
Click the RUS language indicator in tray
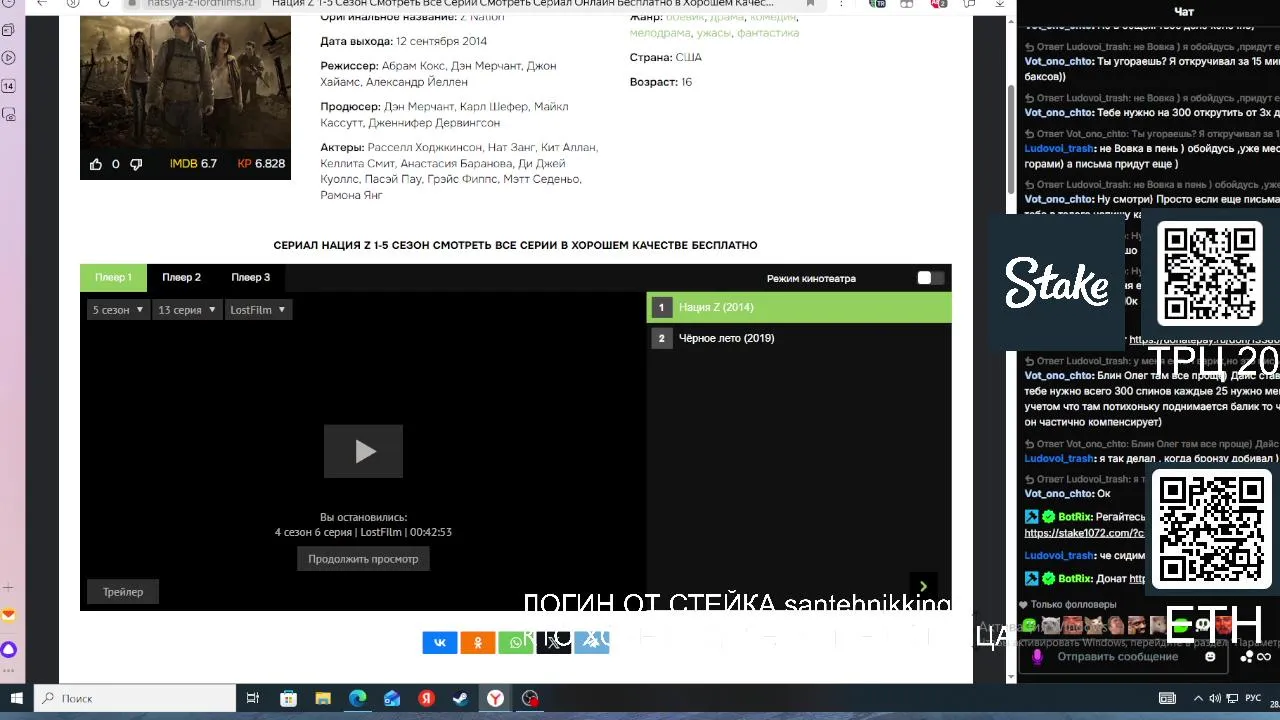1253,698
